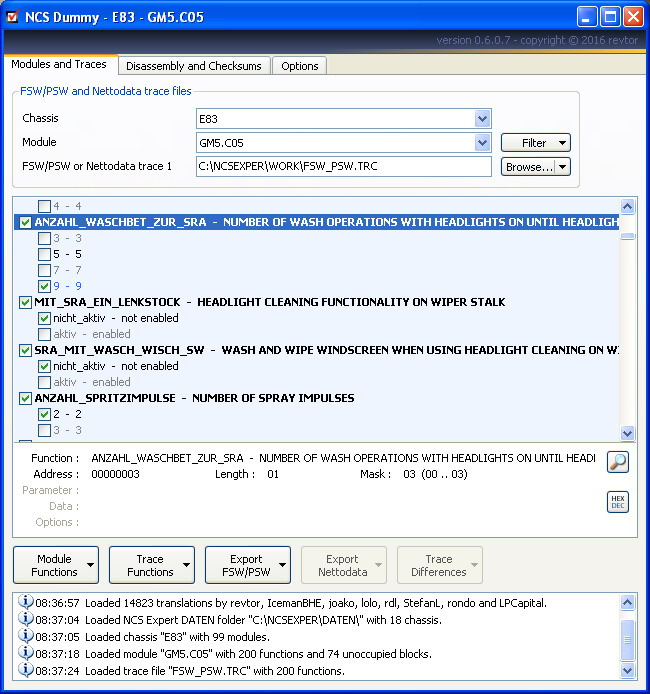Click the function list scrollbar thumb

(627, 236)
